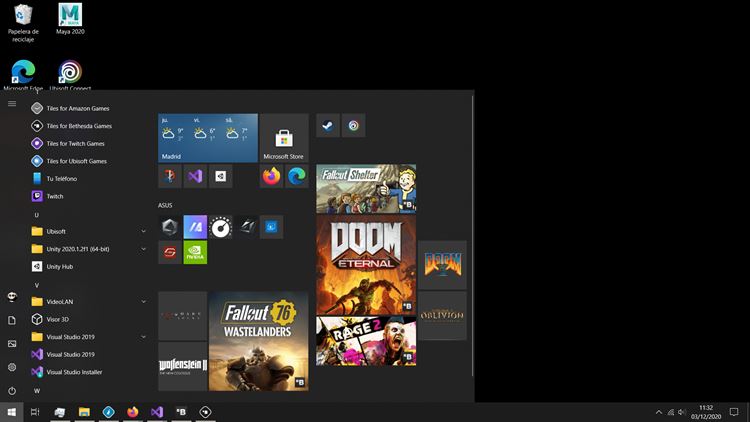Jump to letter V index

pyautogui.click(x=36, y=286)
